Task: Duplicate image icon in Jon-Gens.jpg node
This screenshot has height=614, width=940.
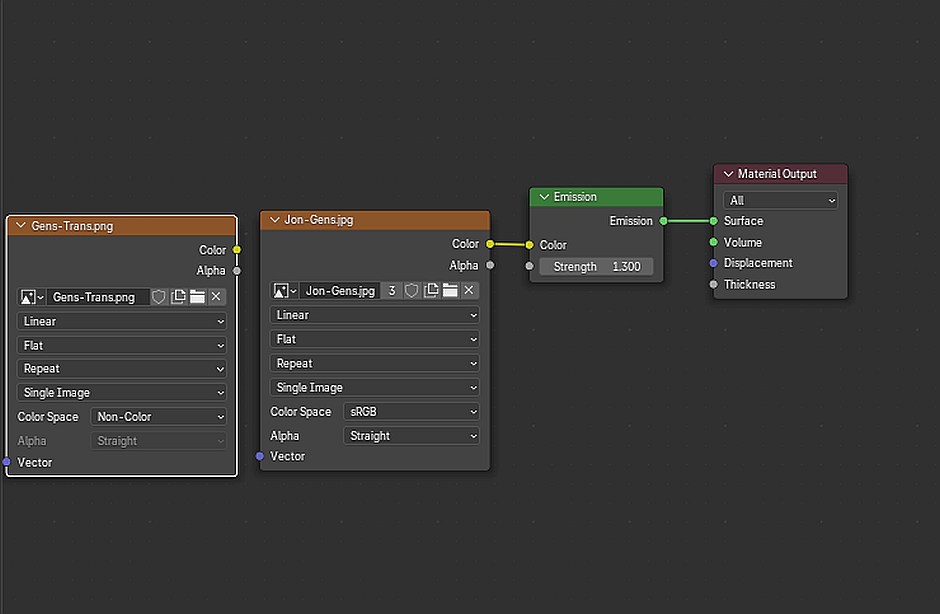Action: point(431,291)
